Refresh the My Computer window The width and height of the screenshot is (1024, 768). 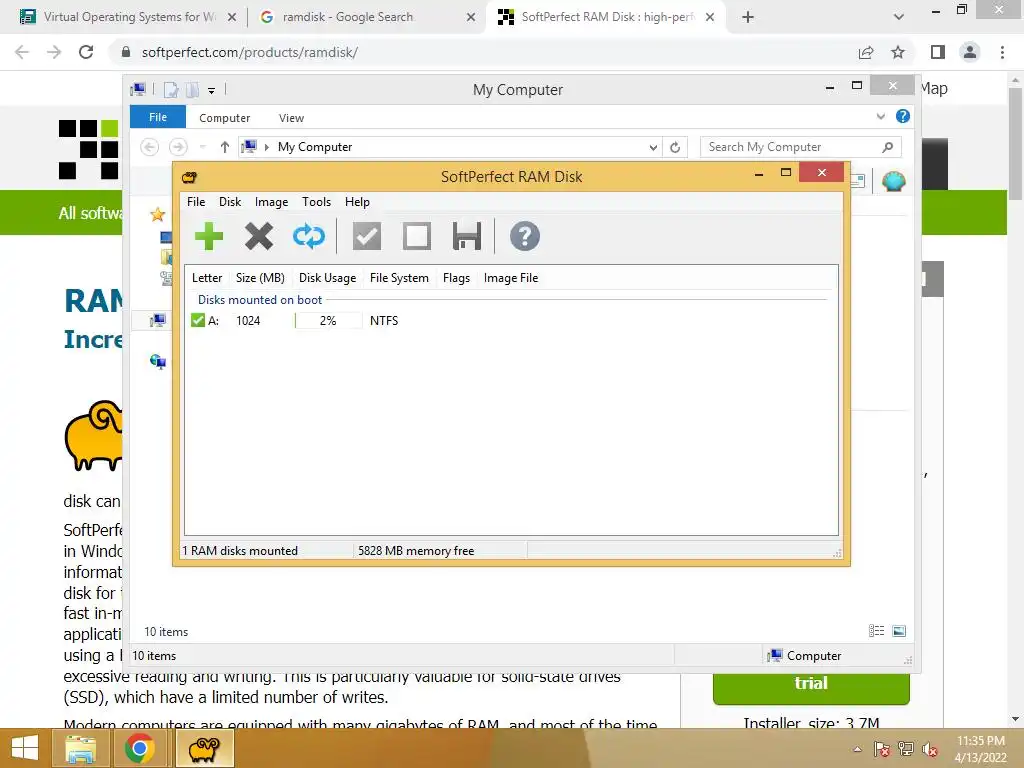(x=675, y=148)
